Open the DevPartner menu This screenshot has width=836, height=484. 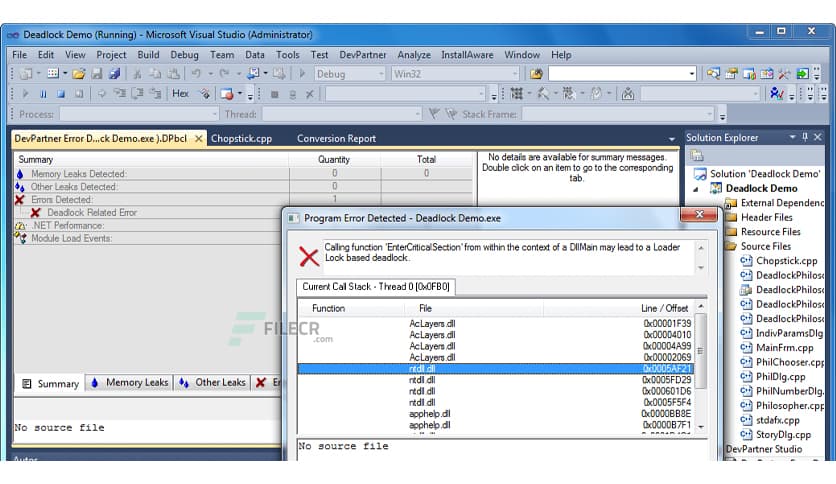pos(363,54)
